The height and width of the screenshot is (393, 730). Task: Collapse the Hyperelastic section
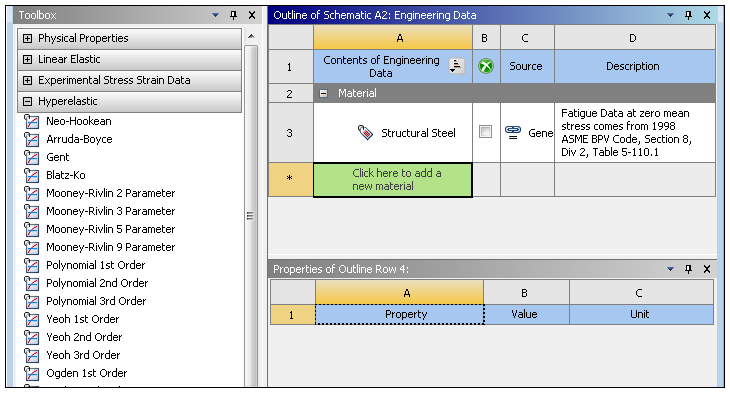(27, 101)
